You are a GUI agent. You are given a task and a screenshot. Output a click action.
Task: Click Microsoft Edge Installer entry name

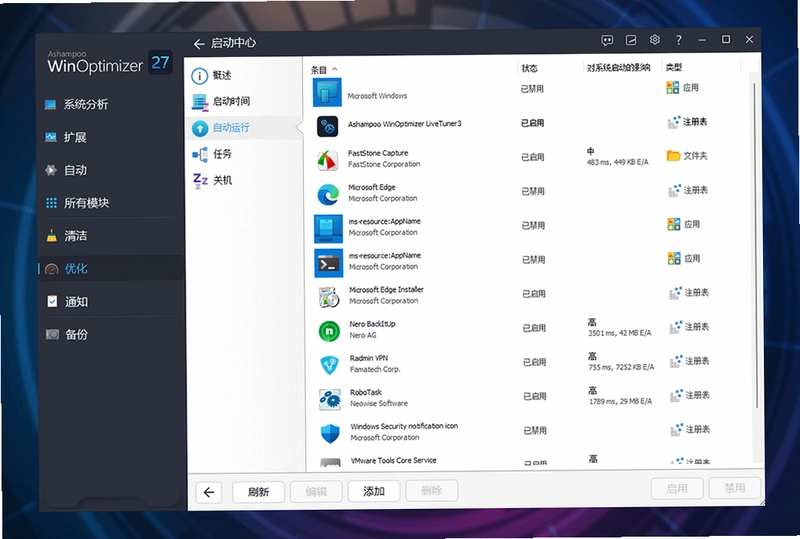point(386,290)
